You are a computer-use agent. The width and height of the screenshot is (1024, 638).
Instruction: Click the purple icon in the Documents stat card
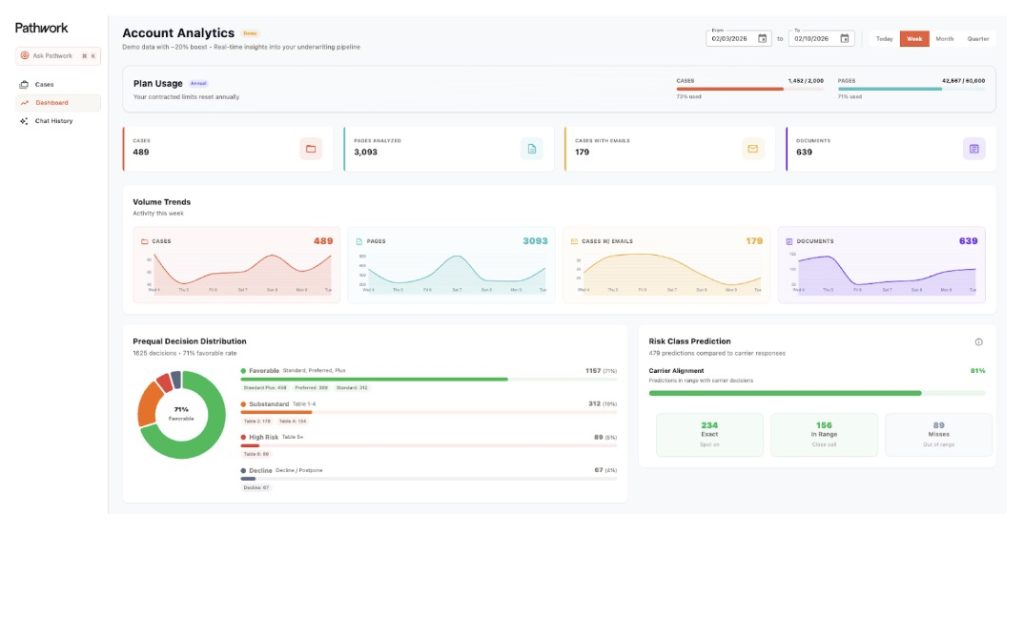point(974,149)
